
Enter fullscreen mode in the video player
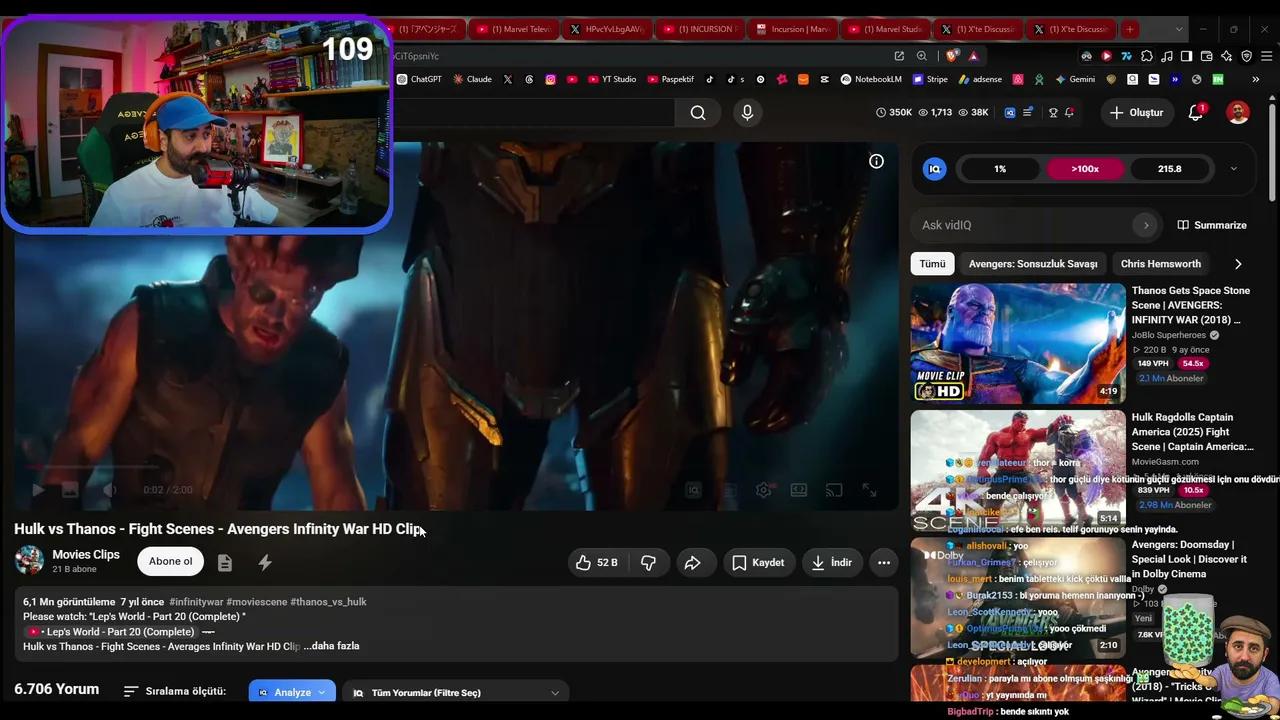(869, 490)
